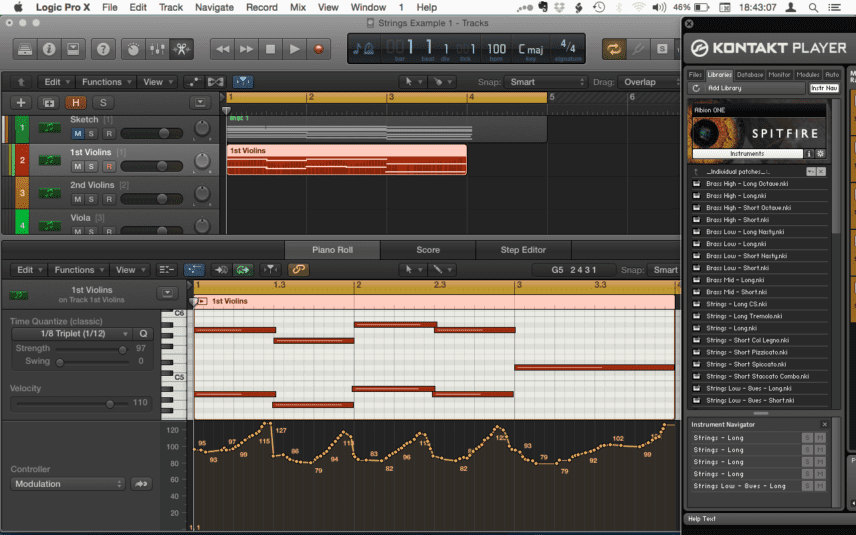
Task: Start recording with the Record button
Action: click(318, 49)
